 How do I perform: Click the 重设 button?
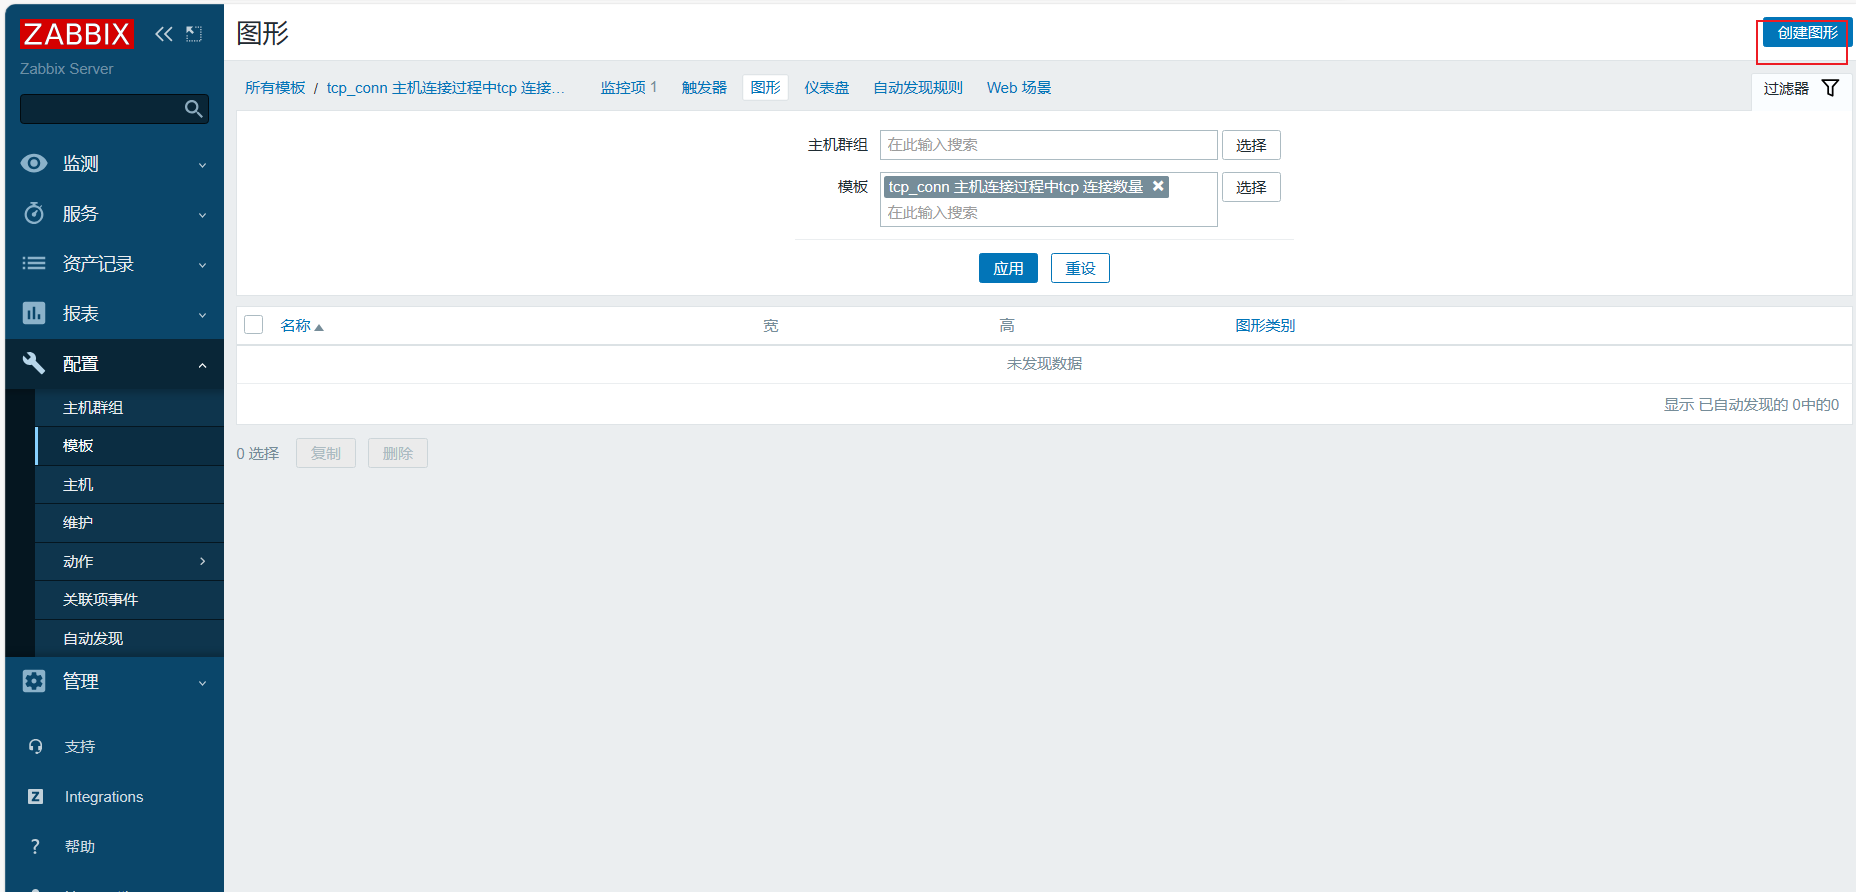[x=1080, y=268]
